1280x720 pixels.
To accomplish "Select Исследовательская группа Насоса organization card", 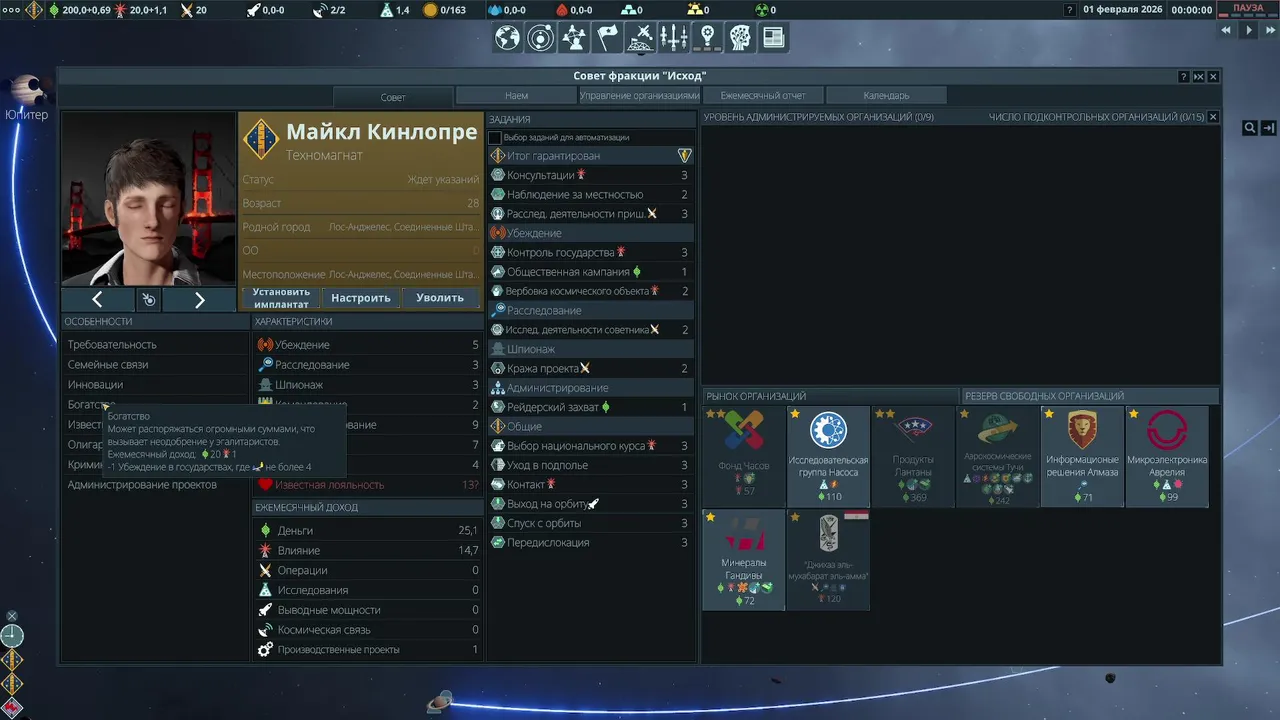I will [x=828, y=456].
